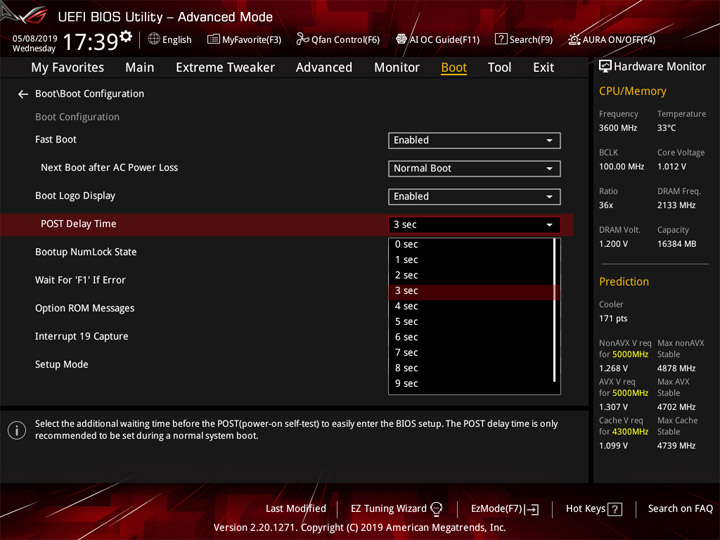Collapse the POST Delay Time dropdown

pyautogui.click(x=474, y=225)
